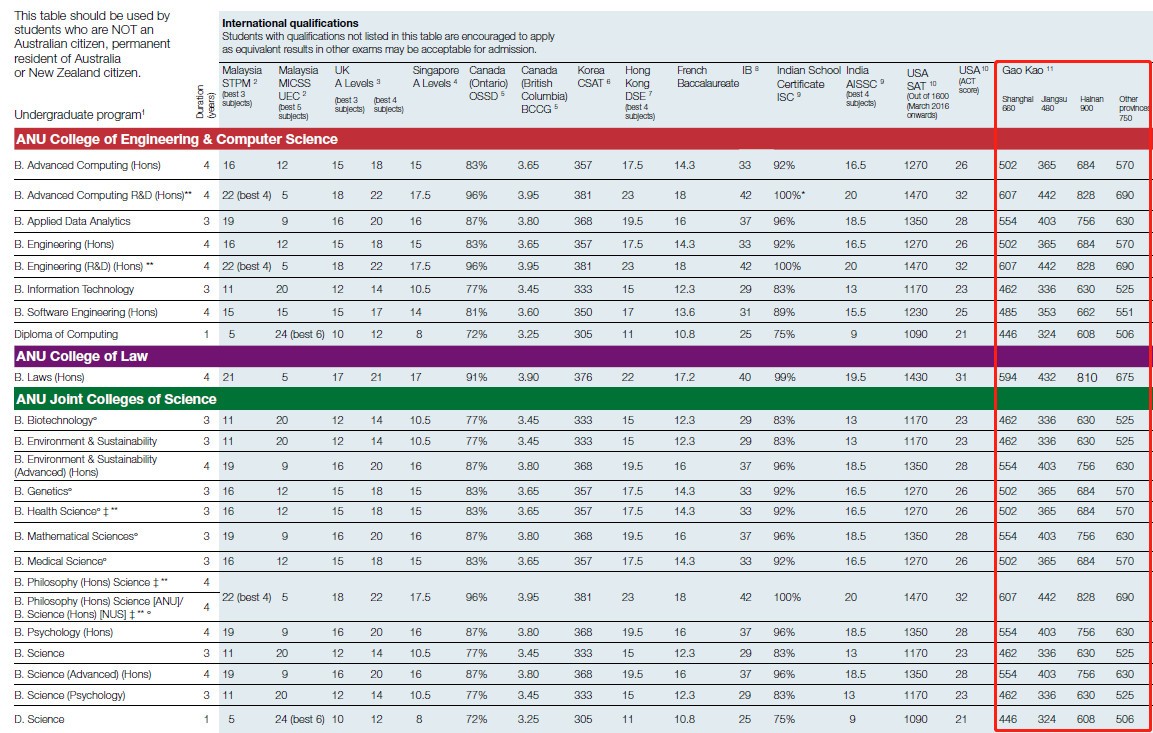
Task: Click the "ANU College of Engineering & Computer Science" heading
Action: click(x=176, y=139)
